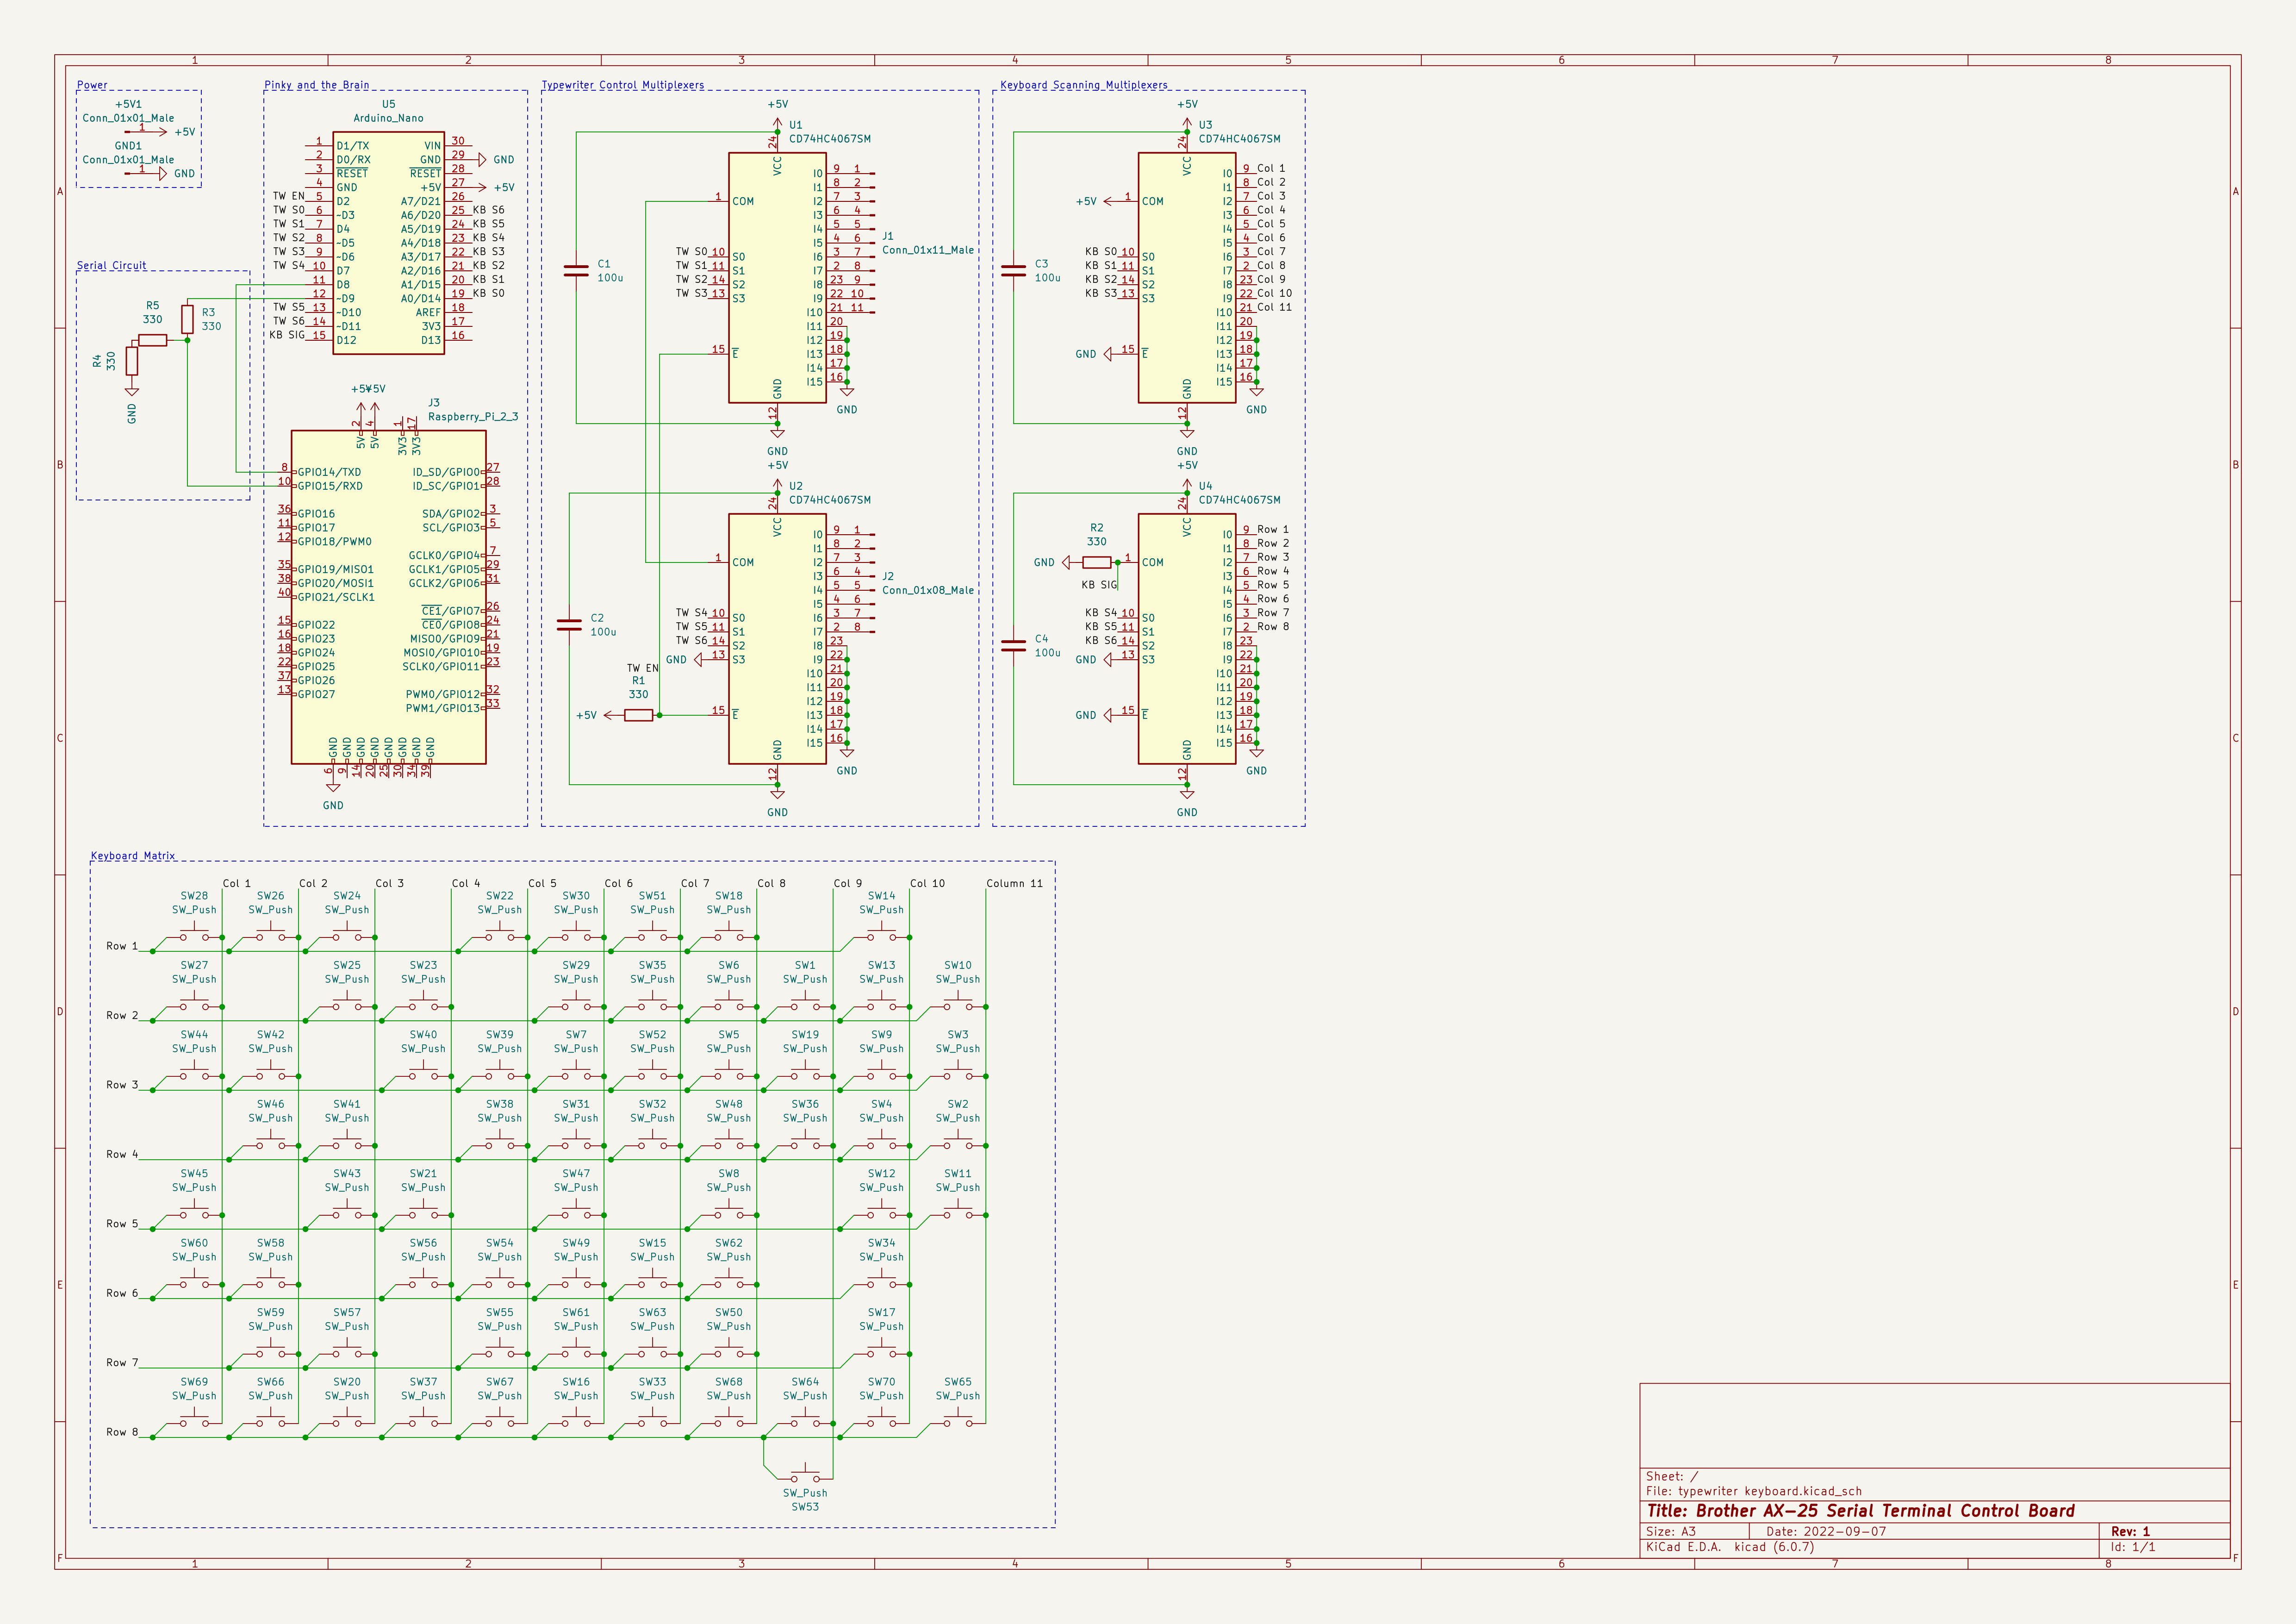Image resolution: width=2296 pixels, height=1624 pixels.
Task: Select resistor R4 above GND symbol
Action: coord(132,360)
